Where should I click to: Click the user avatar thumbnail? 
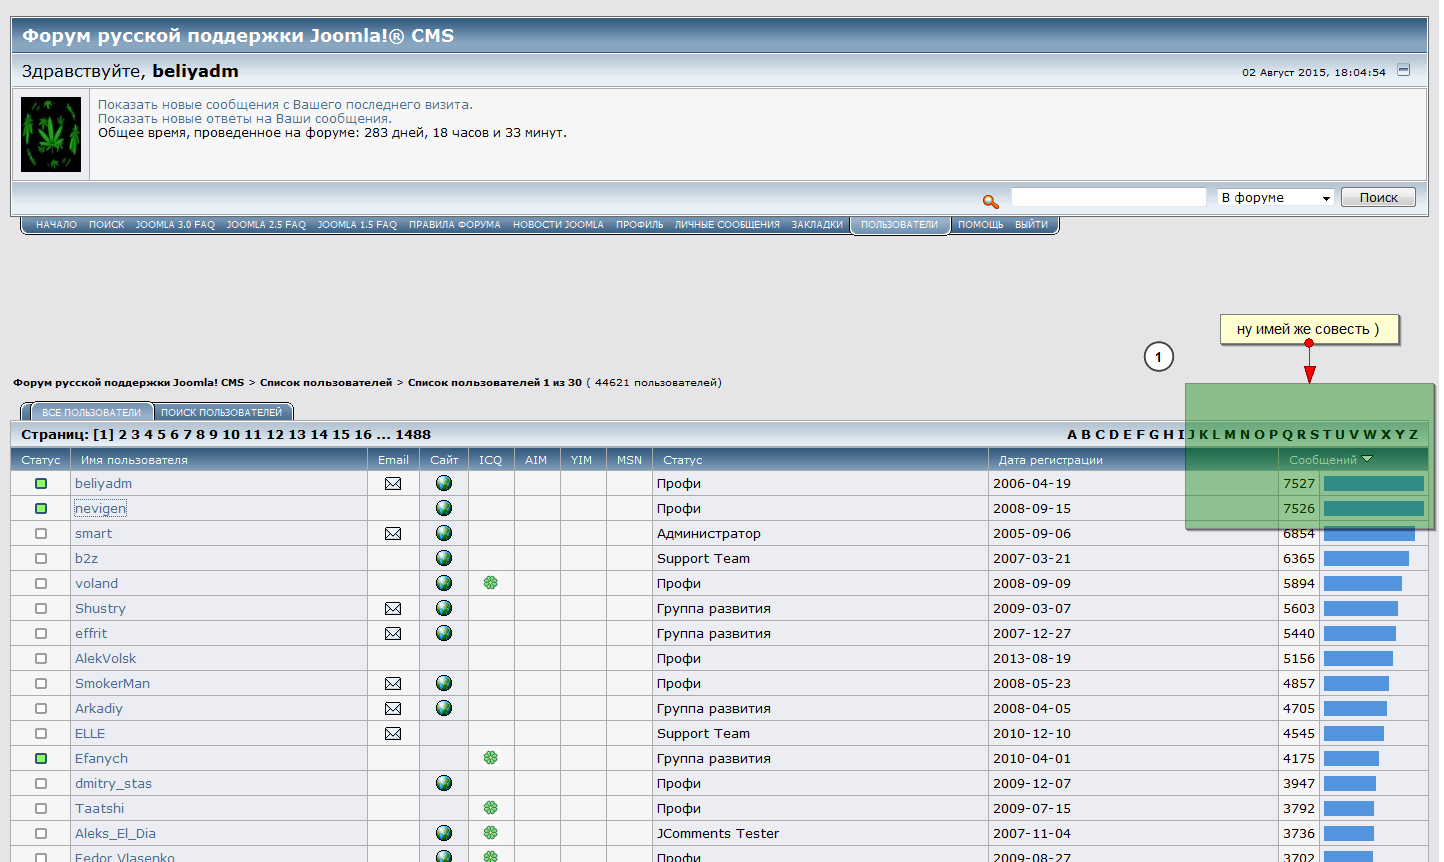point(51,135)
